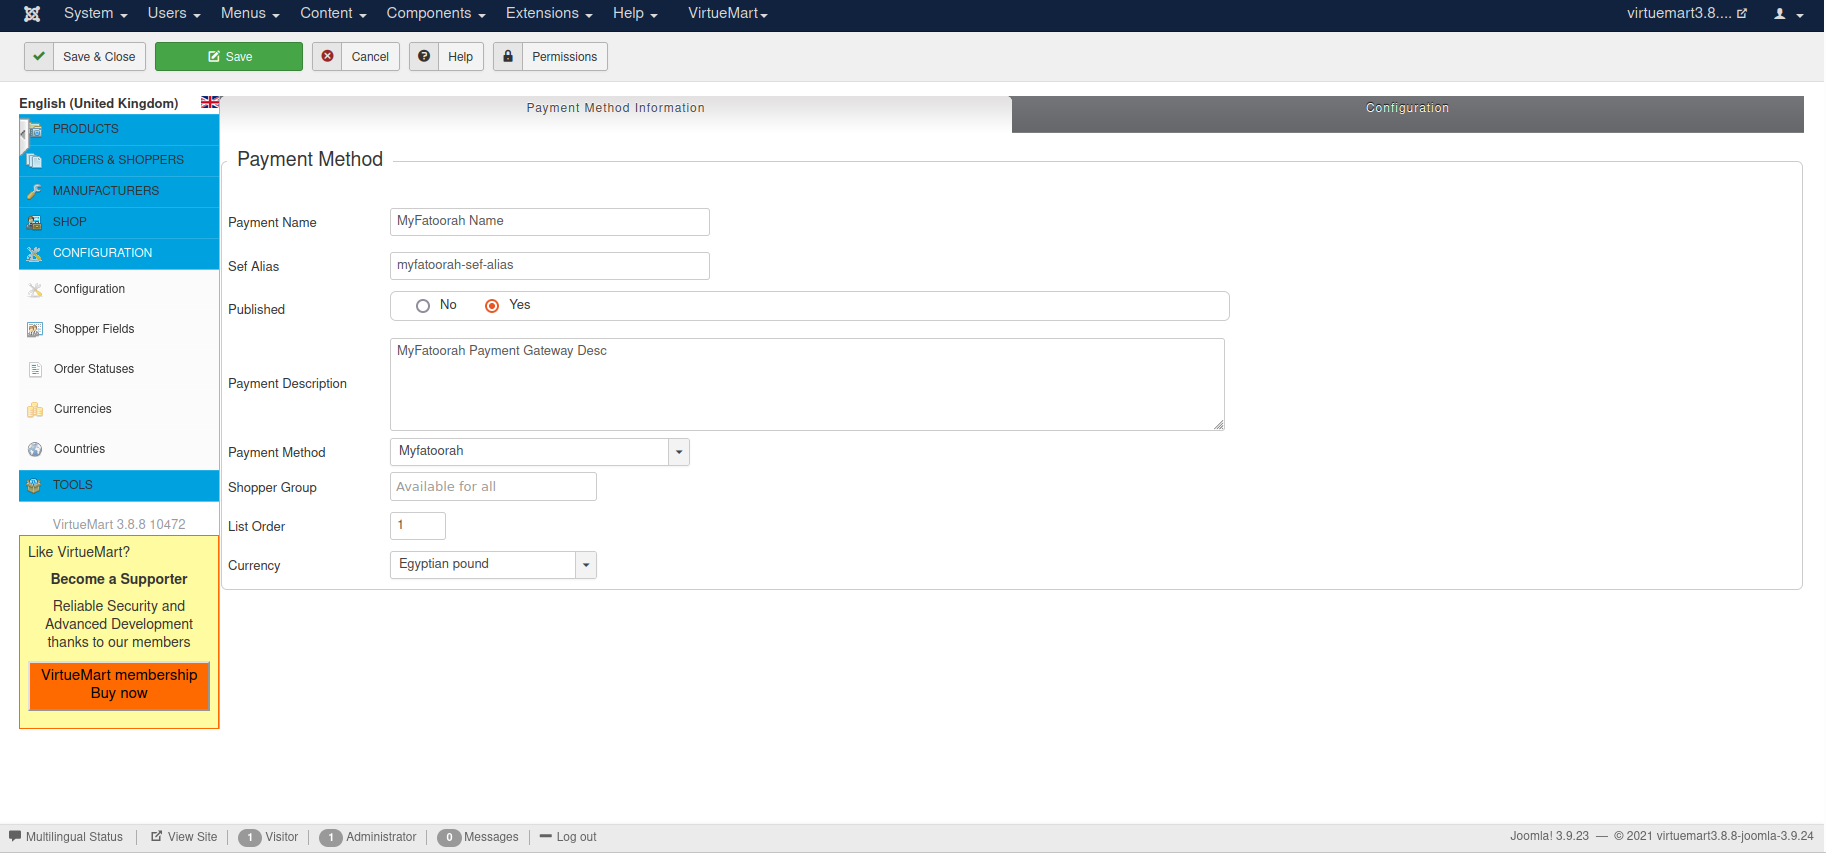Click the Visitor count badge
This screenshot has width=1826, height=853.
pyautogui.click(x=250, y=838)
